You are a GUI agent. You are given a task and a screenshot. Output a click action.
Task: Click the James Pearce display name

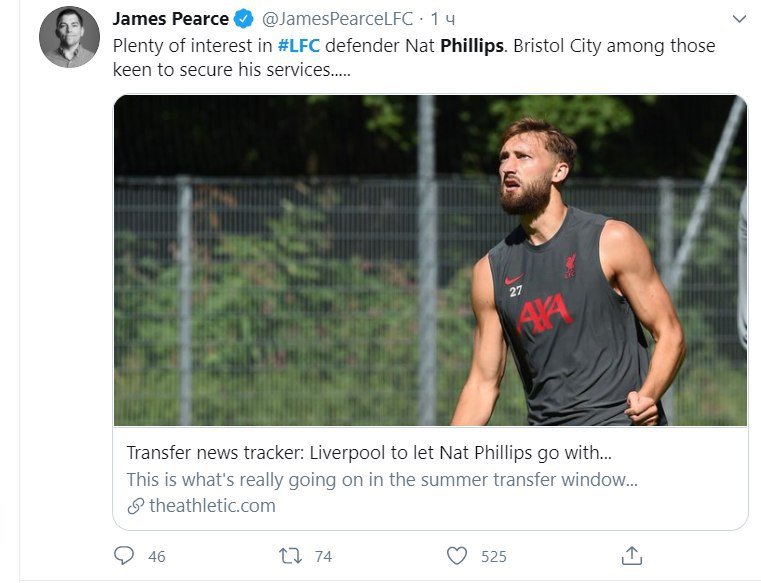[171, 19]
